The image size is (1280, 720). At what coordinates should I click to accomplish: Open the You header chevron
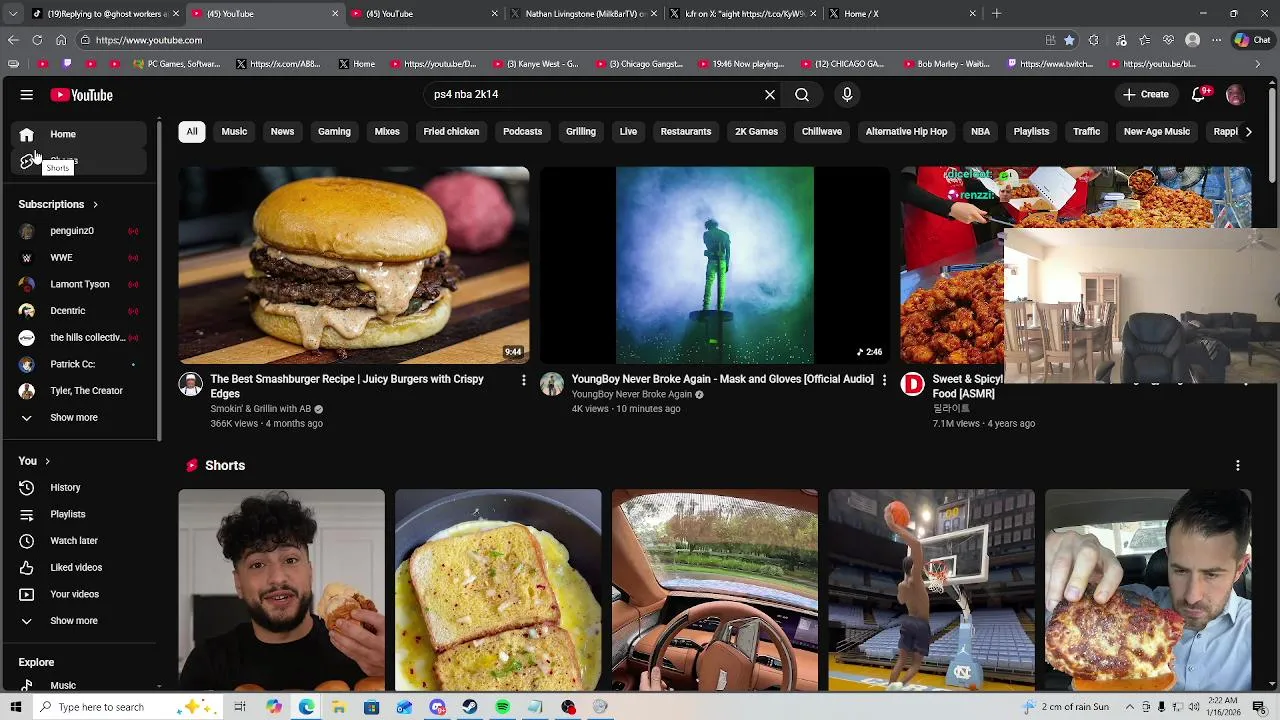(47, 461)
